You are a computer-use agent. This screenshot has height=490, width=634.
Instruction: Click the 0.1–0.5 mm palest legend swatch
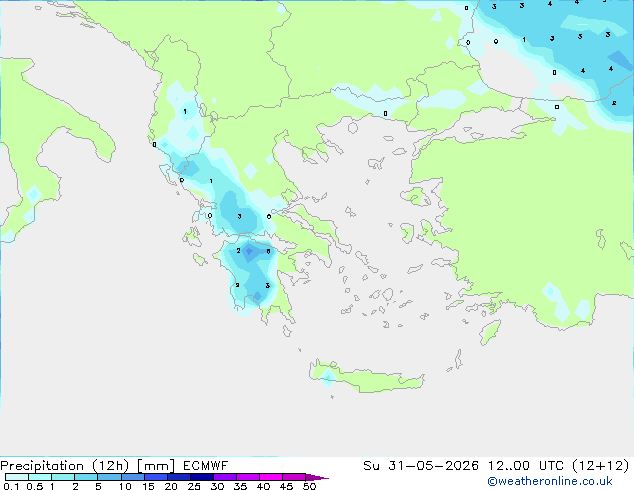(17, 477)
